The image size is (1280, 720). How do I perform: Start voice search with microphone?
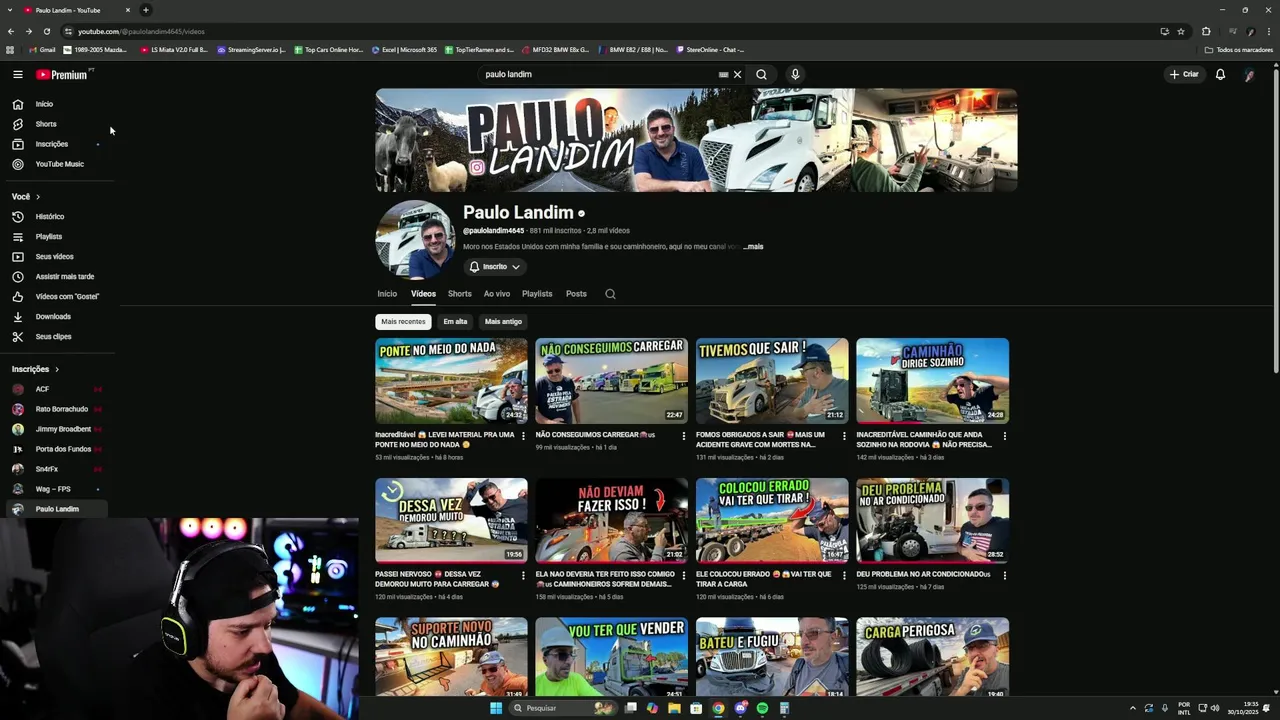click(x=795, y=74)
